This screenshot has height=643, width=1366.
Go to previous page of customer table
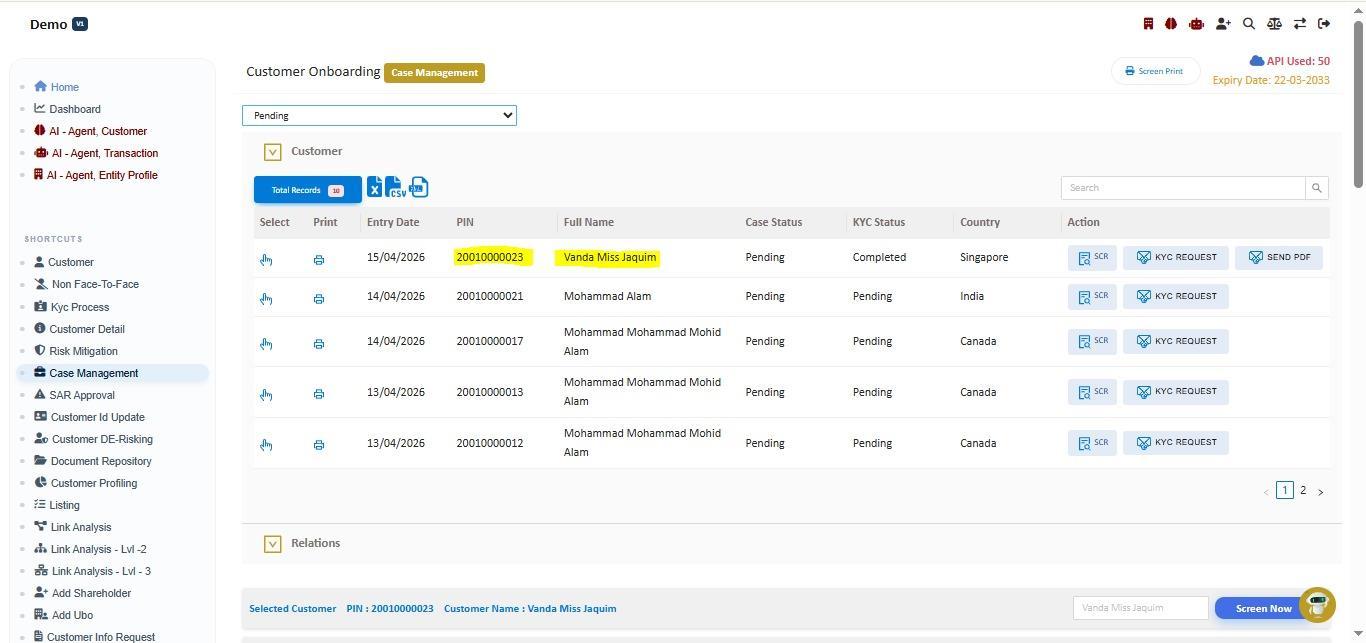tap(1266, 491)
